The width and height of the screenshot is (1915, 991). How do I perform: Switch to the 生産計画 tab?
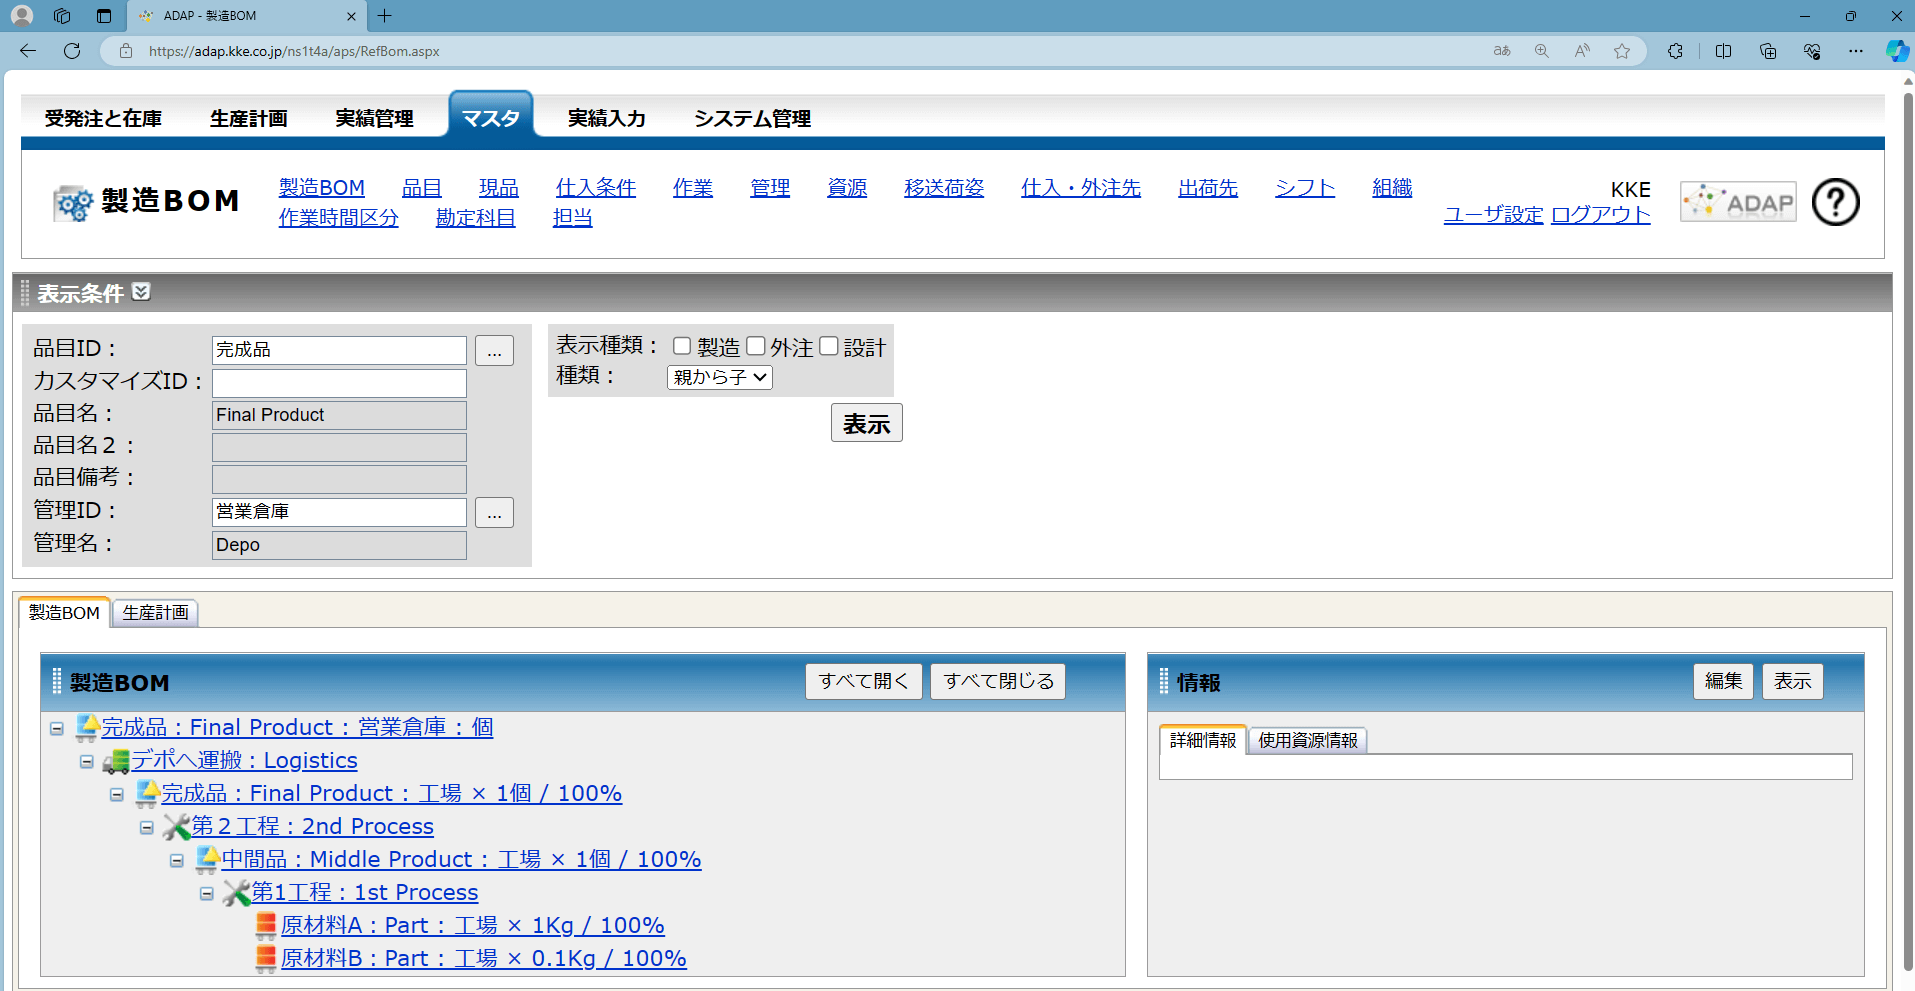(x=155, y=613)
